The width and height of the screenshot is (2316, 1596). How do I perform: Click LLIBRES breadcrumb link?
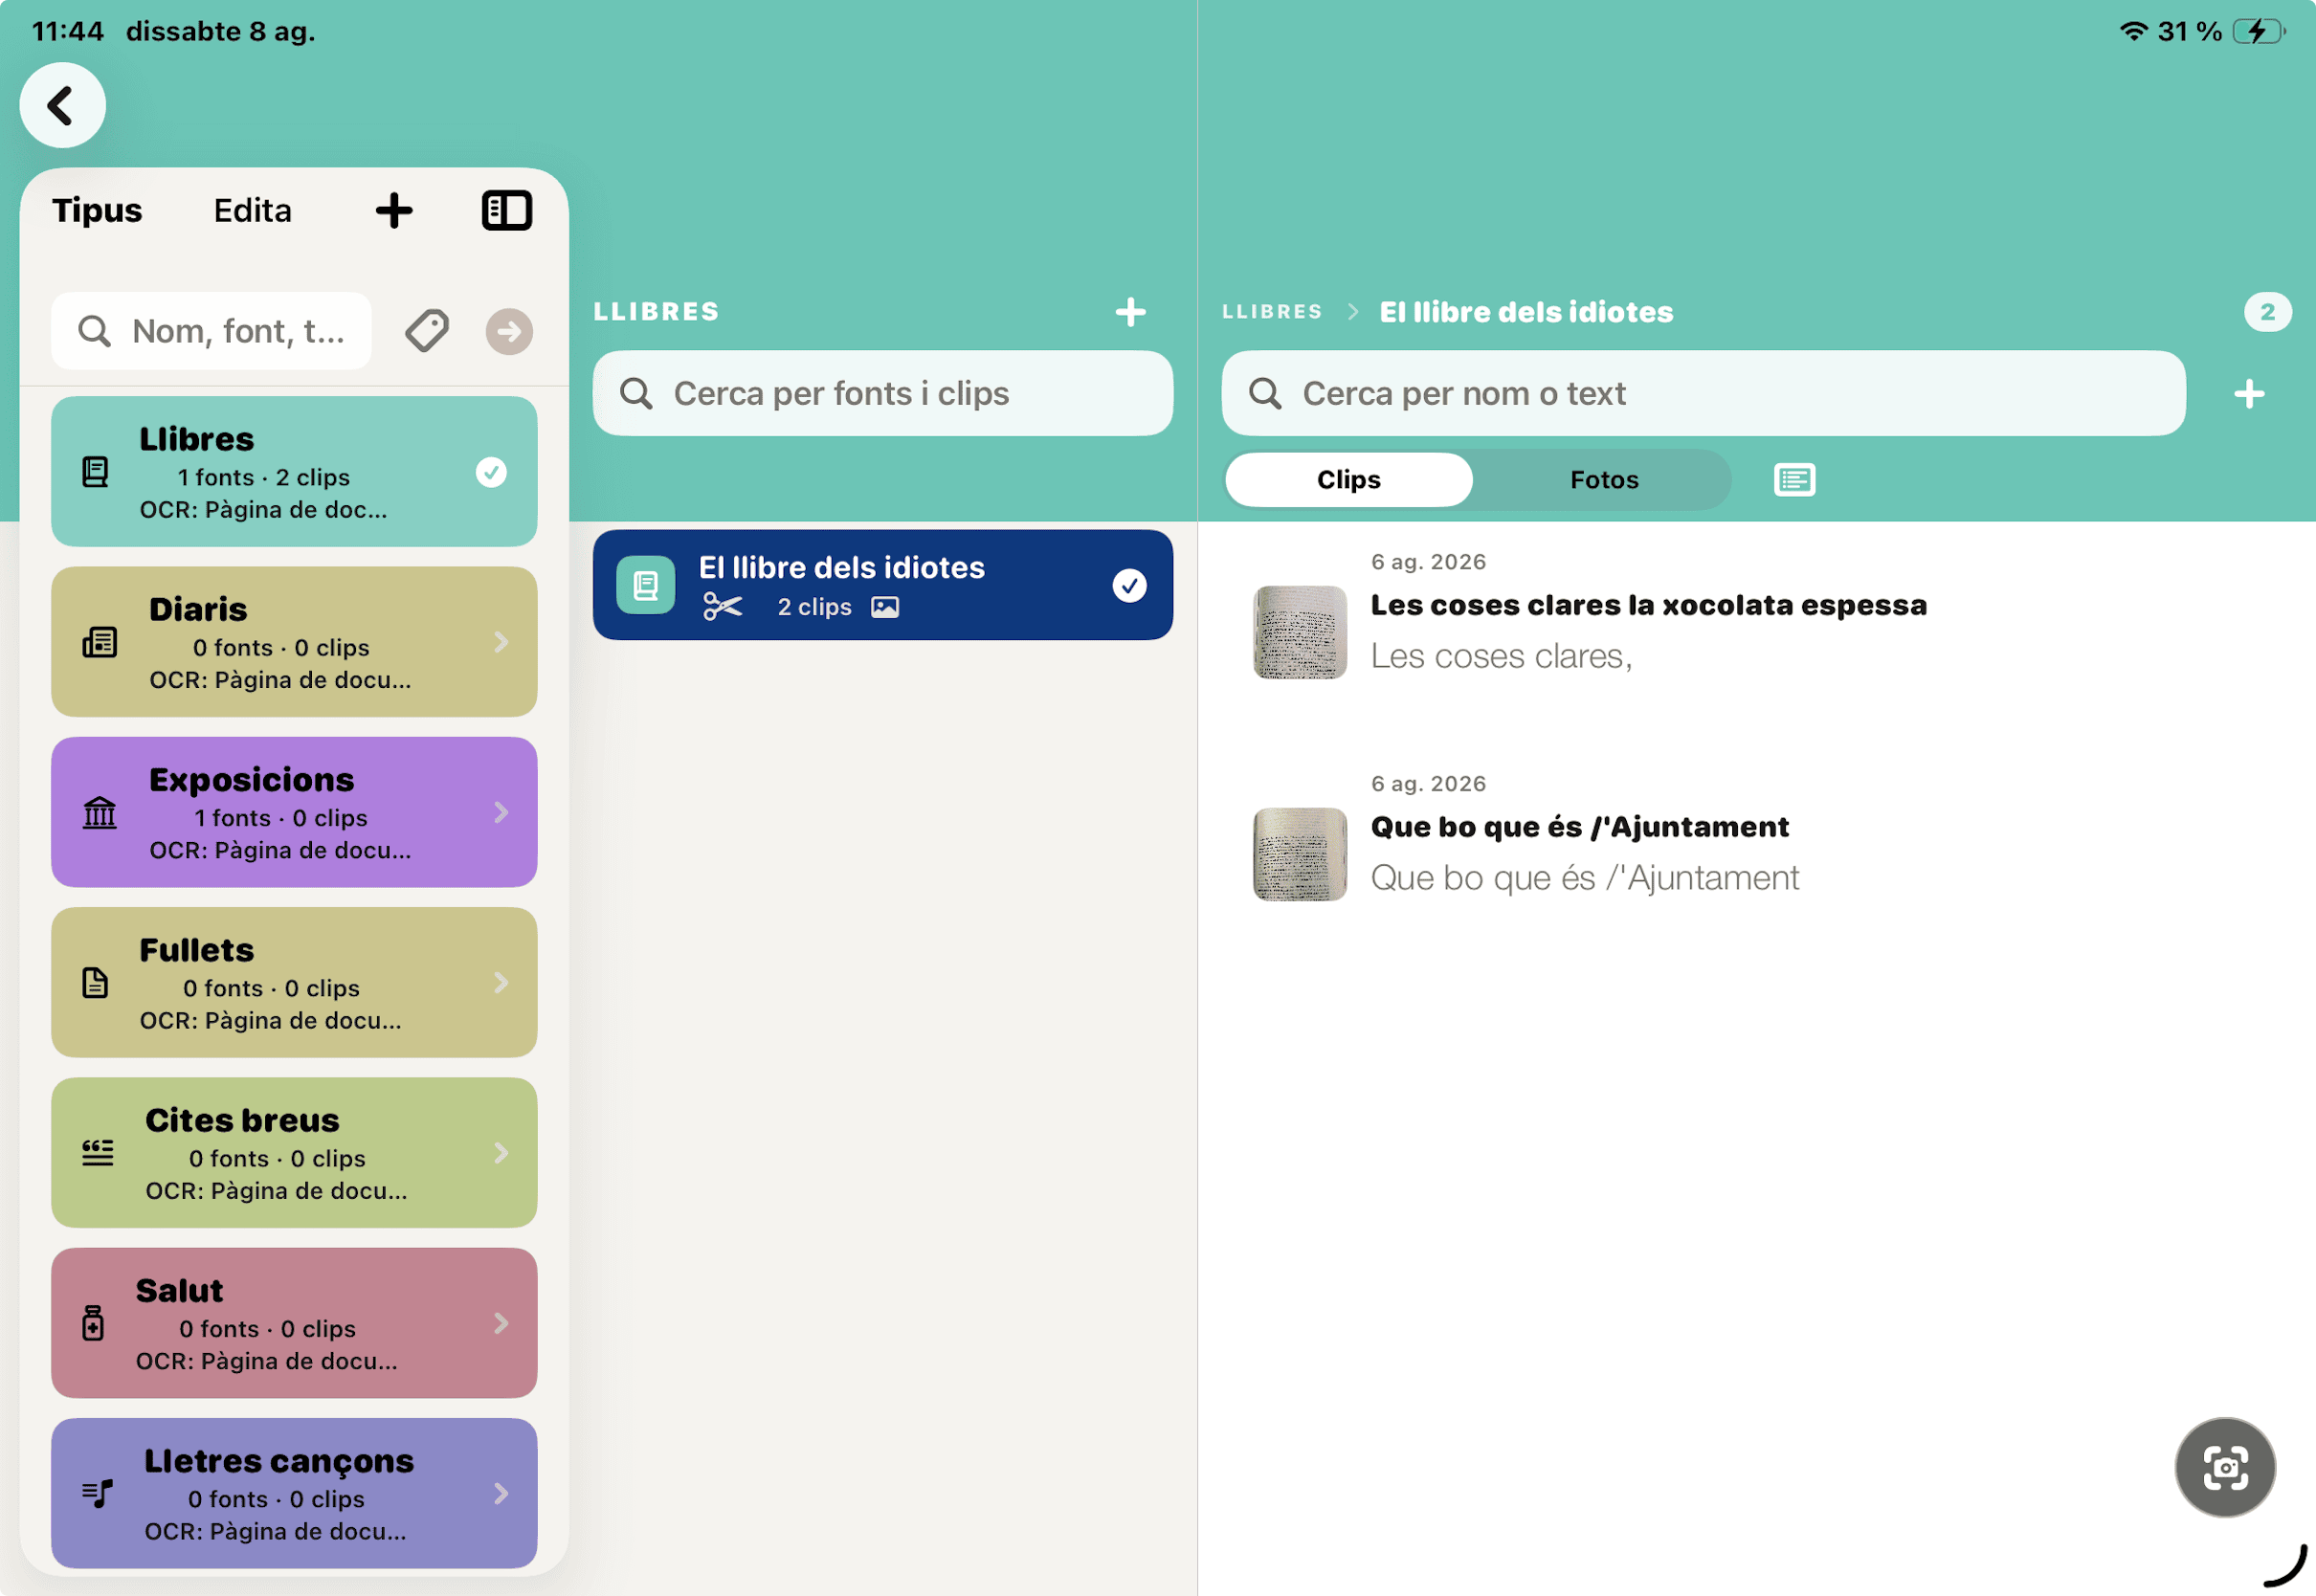pyautogui.click(x=1272, y=312)
